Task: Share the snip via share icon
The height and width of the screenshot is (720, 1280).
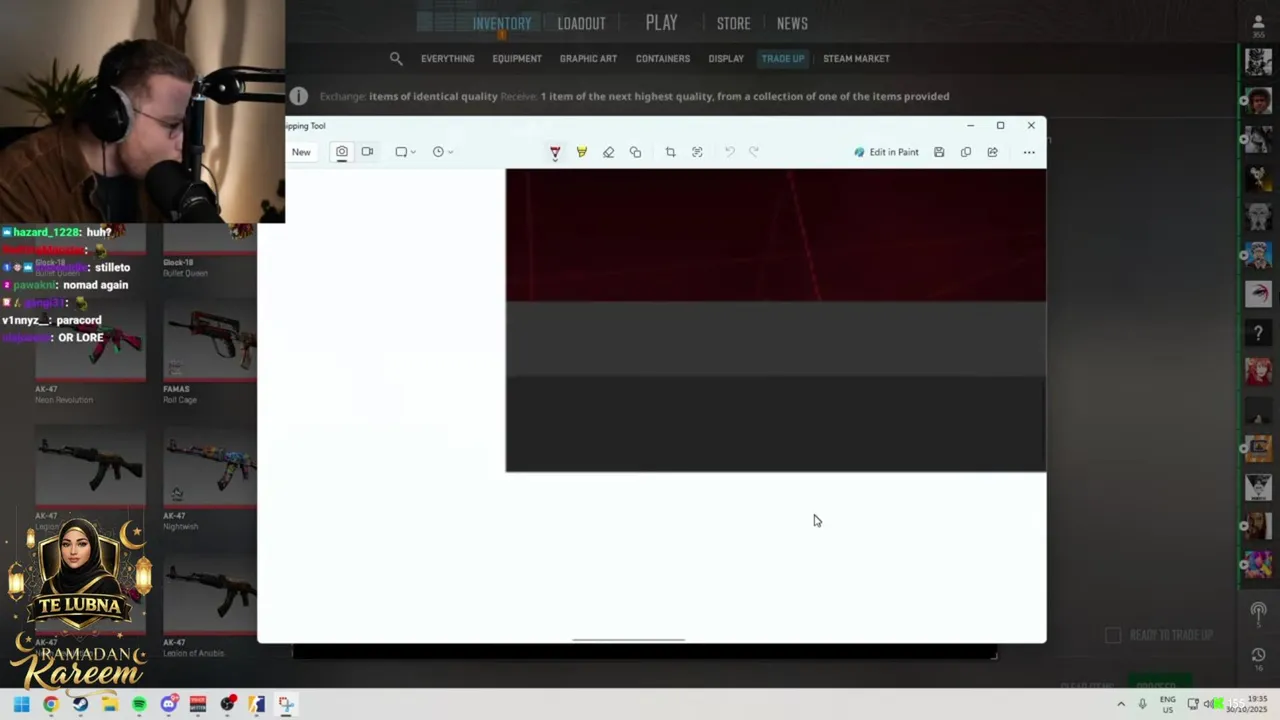Action: (x=992, y=152)
